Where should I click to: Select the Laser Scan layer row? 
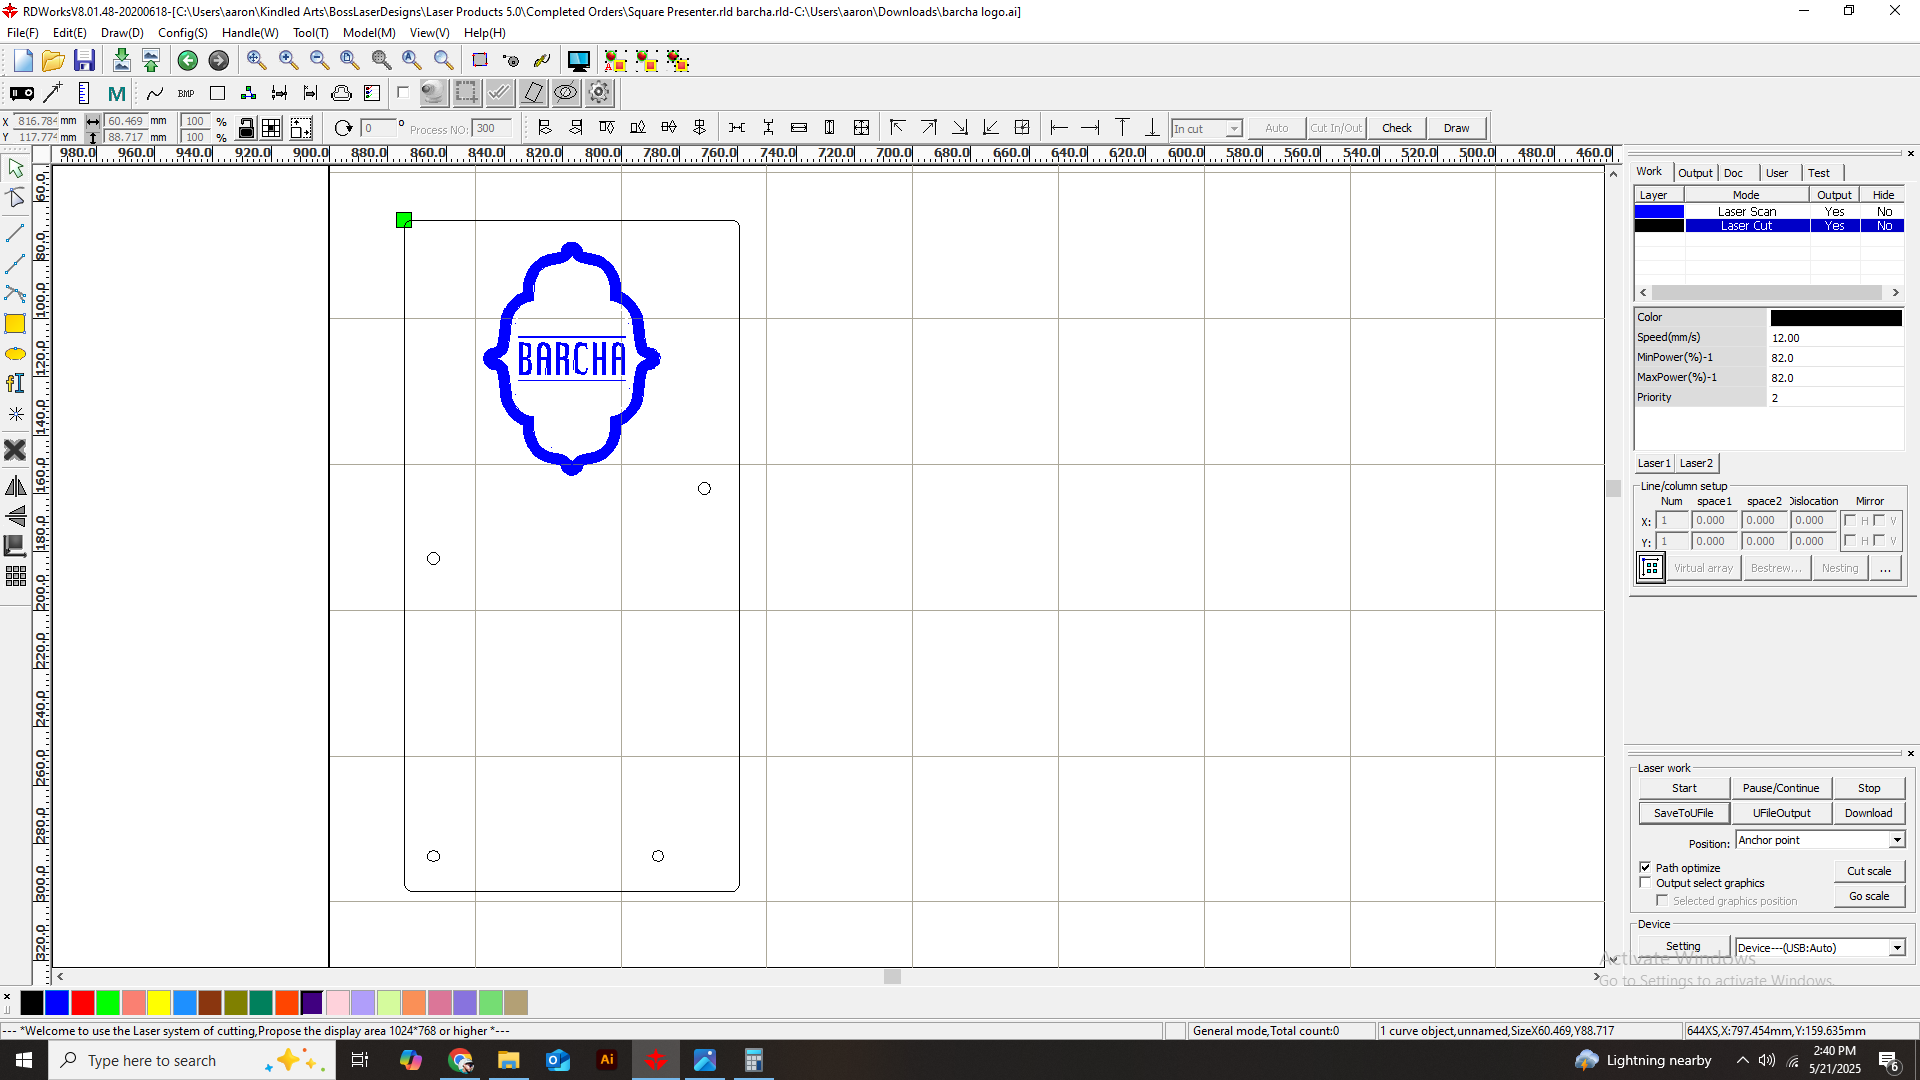[x=1769, y=212]
